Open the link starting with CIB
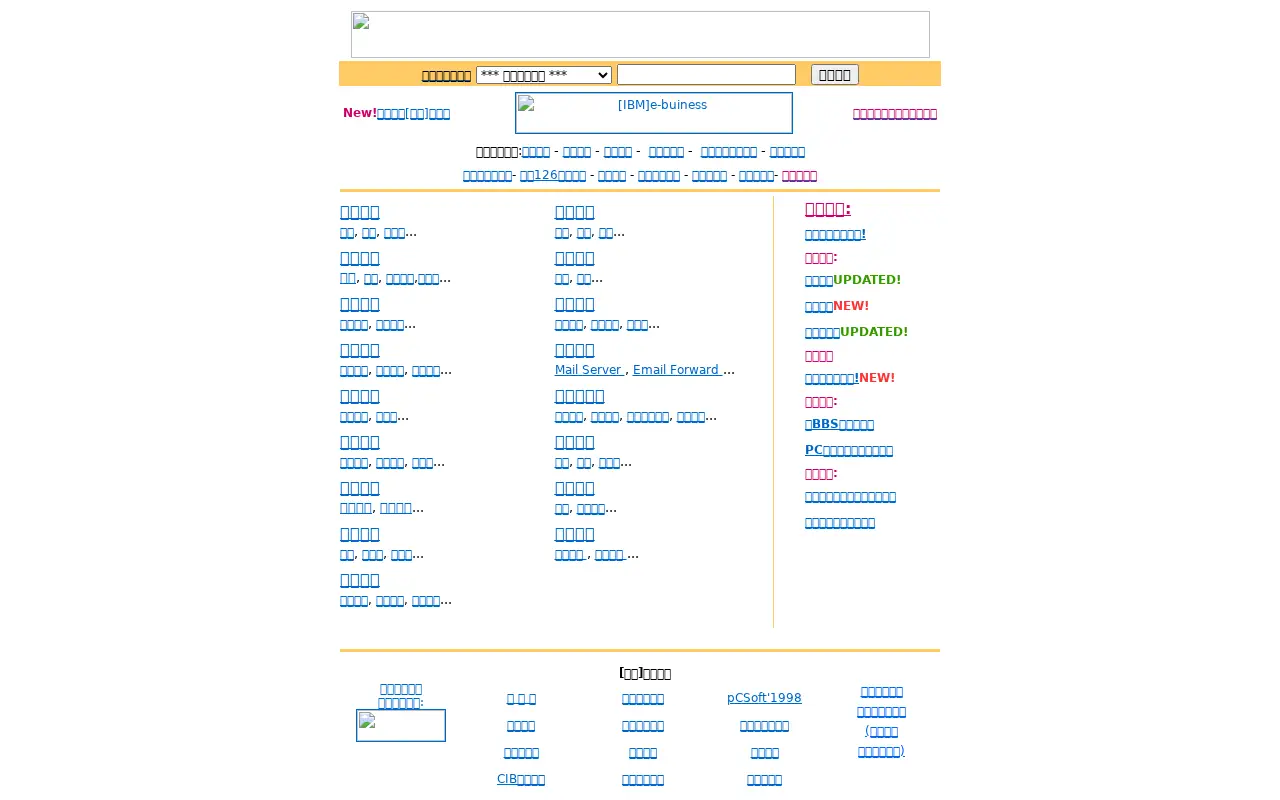 [x=521, y=779]
